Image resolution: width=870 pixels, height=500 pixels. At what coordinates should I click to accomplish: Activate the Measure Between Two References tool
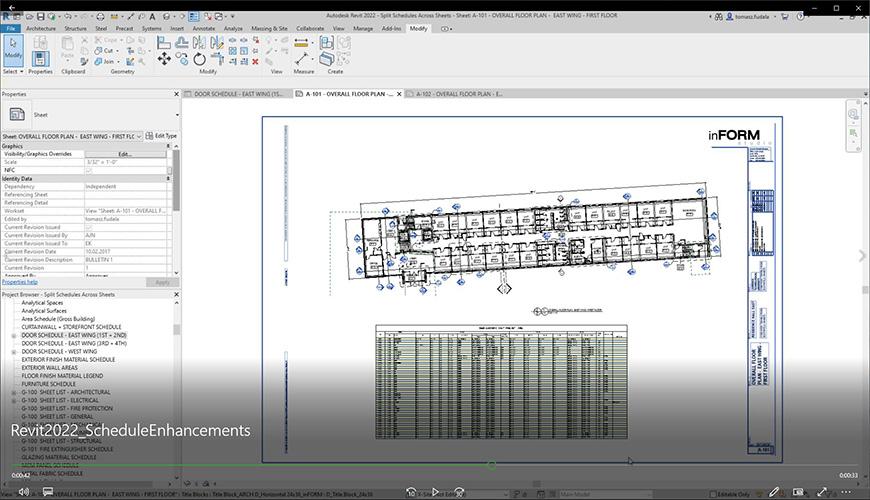301,58
